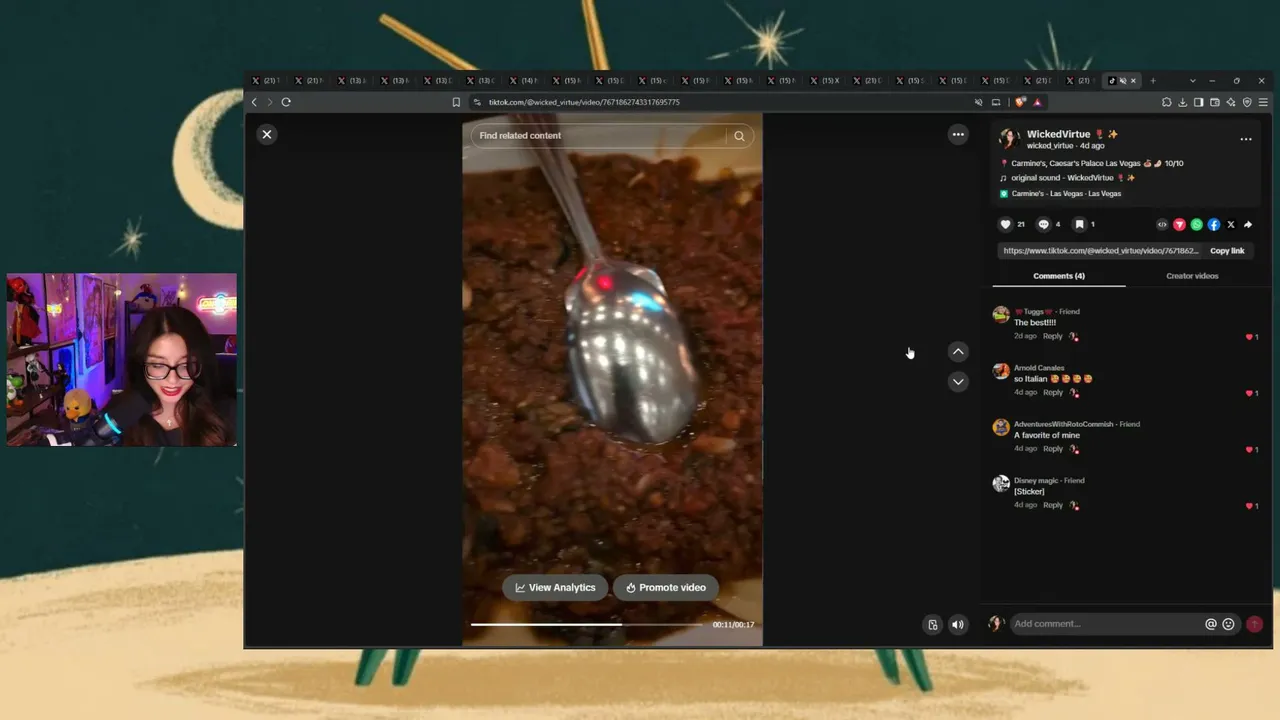The image size is (1280, 720).
Task: Open Tuggs' profile avatar
Action: click(1001, 315)
